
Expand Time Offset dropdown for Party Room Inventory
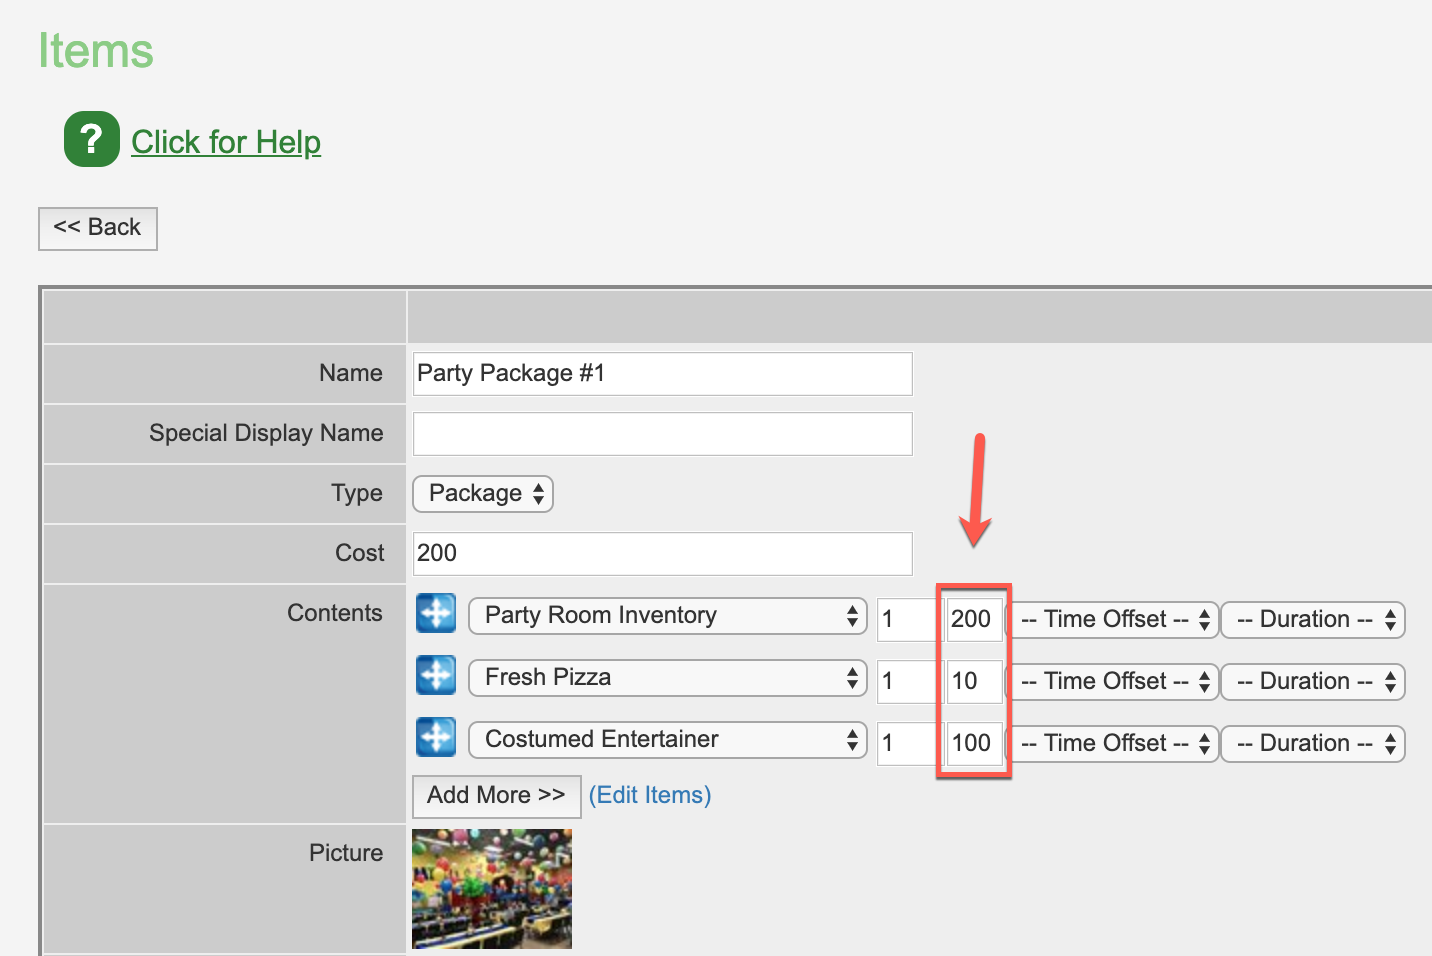pyautogui.click(x=1113, y=620)
